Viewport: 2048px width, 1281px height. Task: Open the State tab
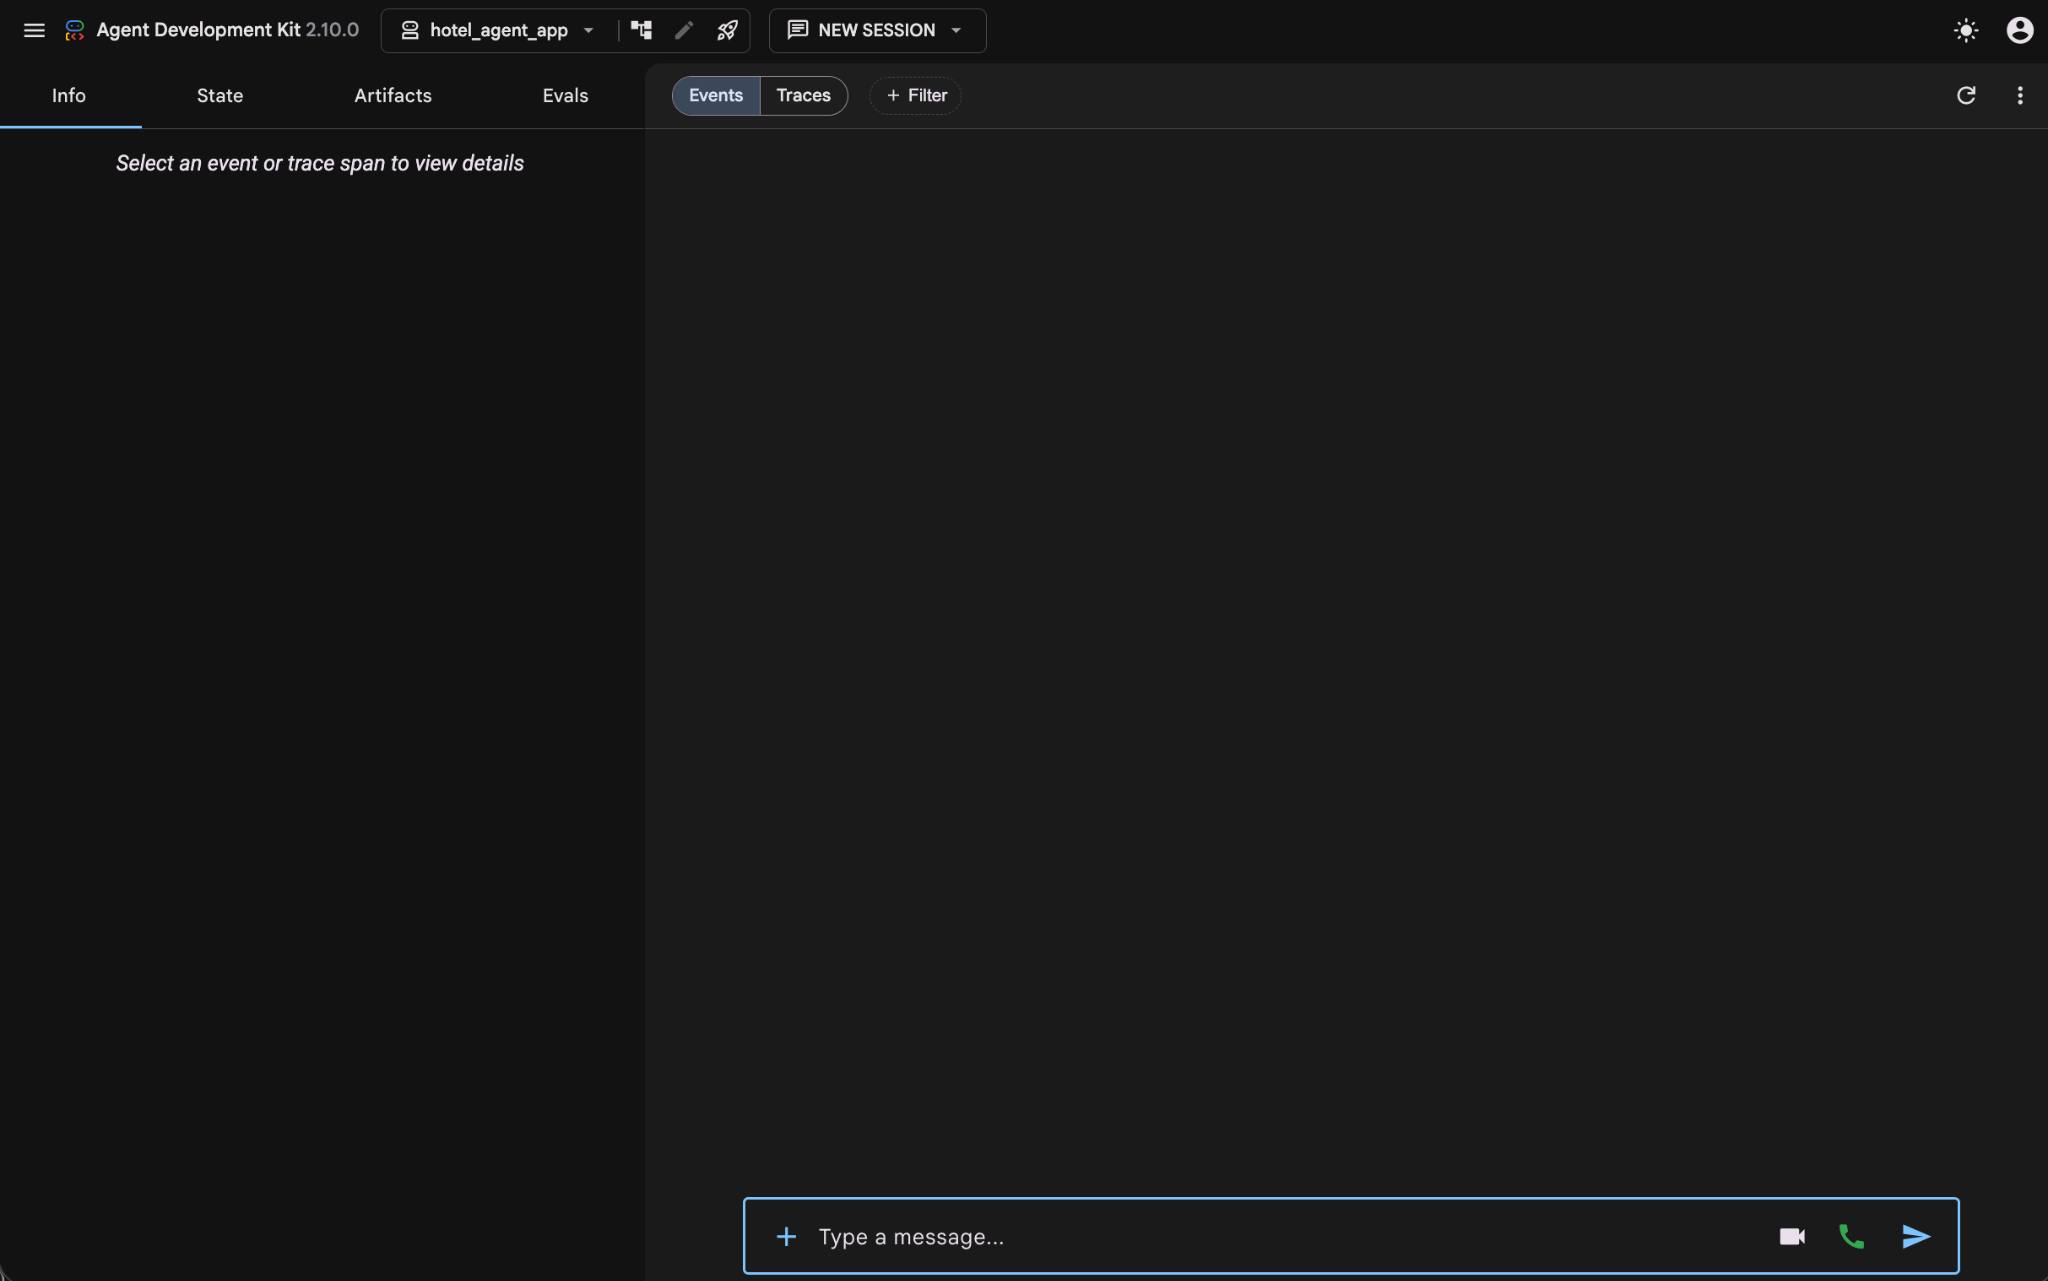pyautogui.click(x=220, y=95)
